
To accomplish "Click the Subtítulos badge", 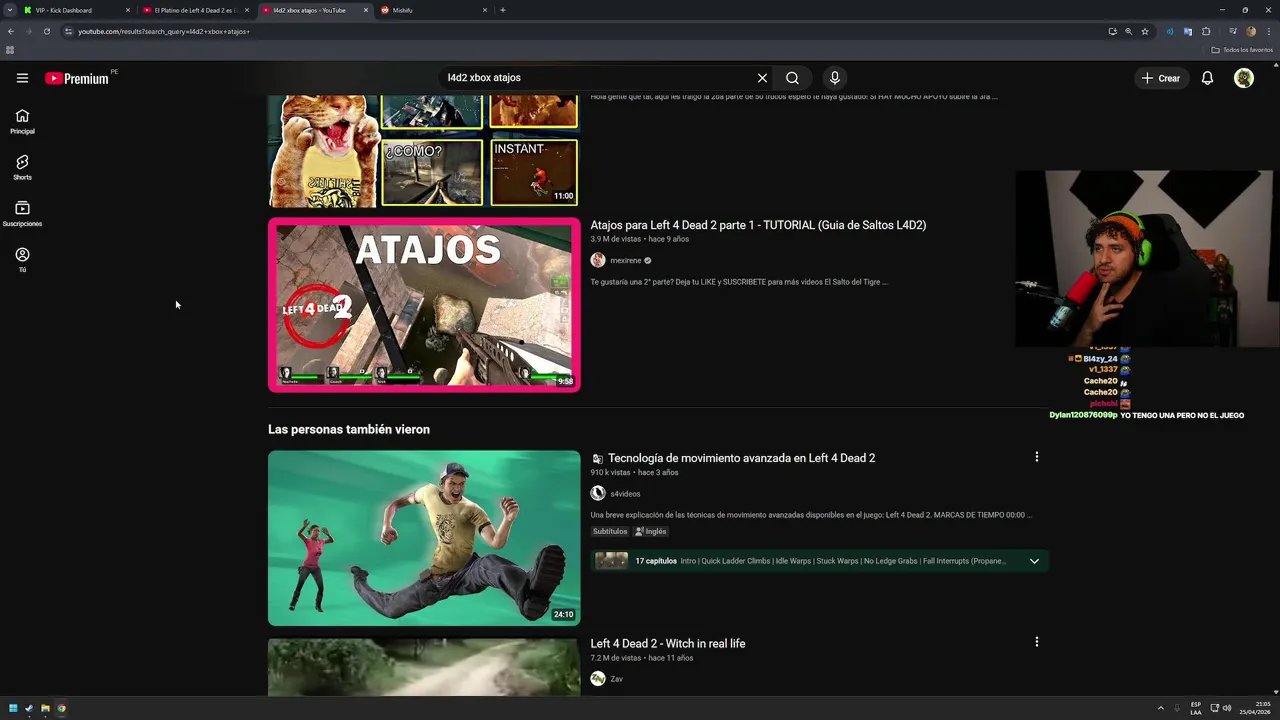I will pyautogui.click(x=610, y=531).
